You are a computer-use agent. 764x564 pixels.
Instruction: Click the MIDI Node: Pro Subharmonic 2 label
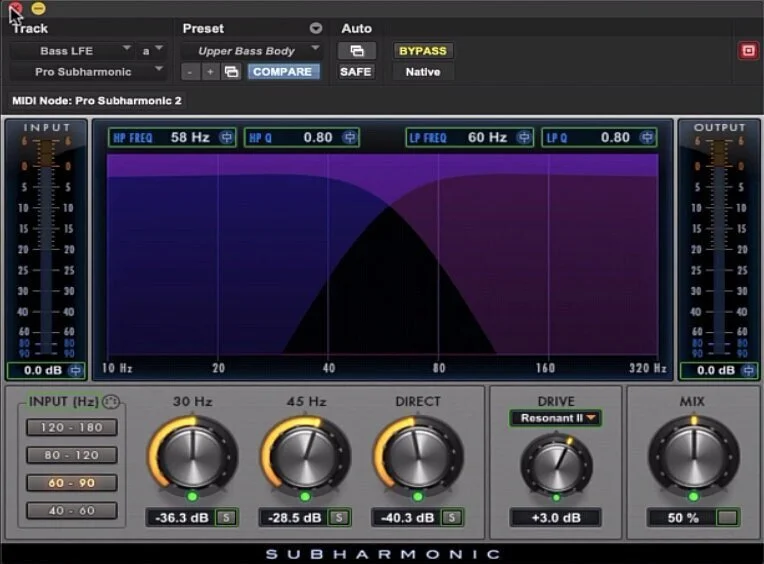(x=97, y=101)
